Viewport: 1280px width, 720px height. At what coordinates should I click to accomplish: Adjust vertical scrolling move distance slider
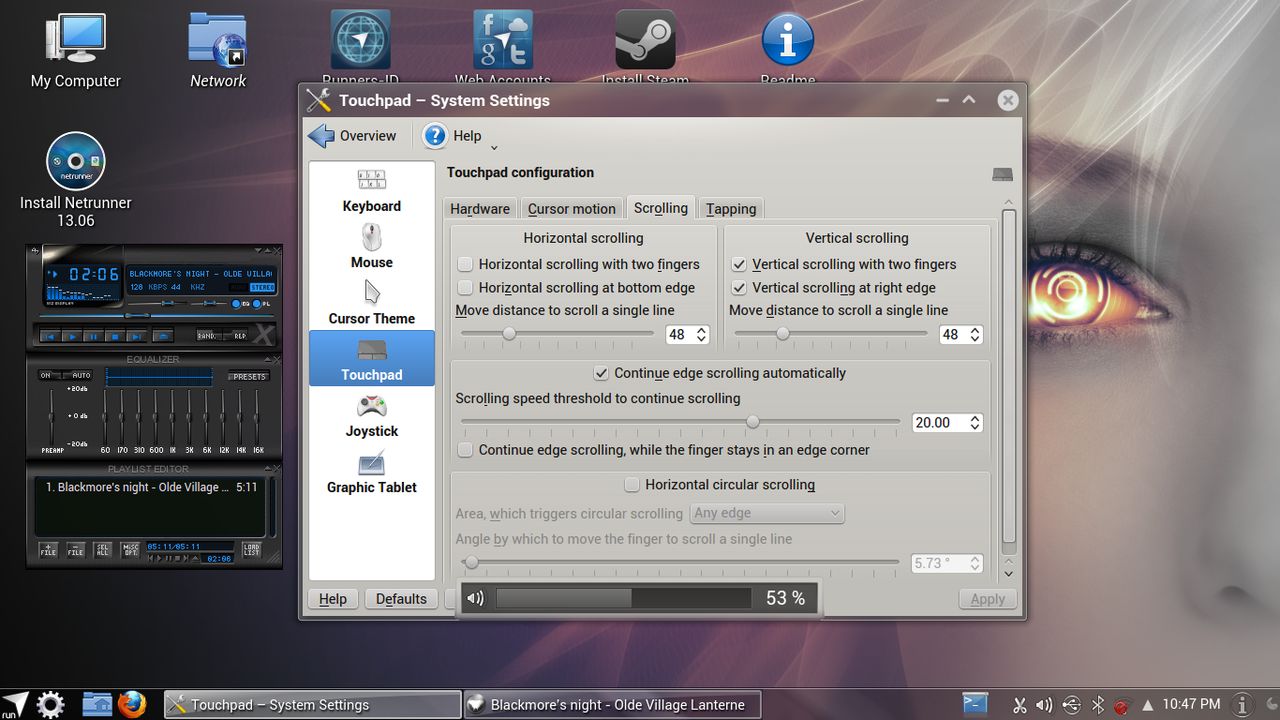[830, 334]
